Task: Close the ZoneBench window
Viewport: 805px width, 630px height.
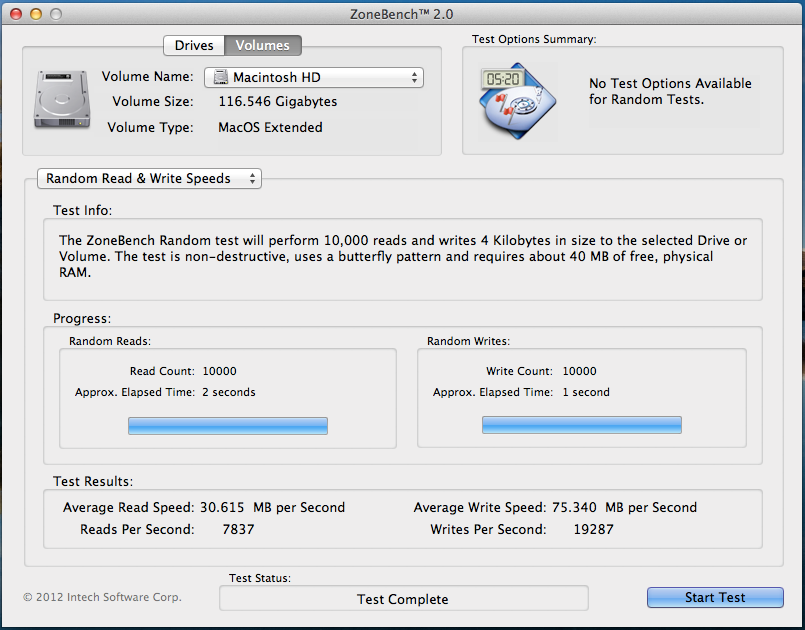Action: [15, 16]
